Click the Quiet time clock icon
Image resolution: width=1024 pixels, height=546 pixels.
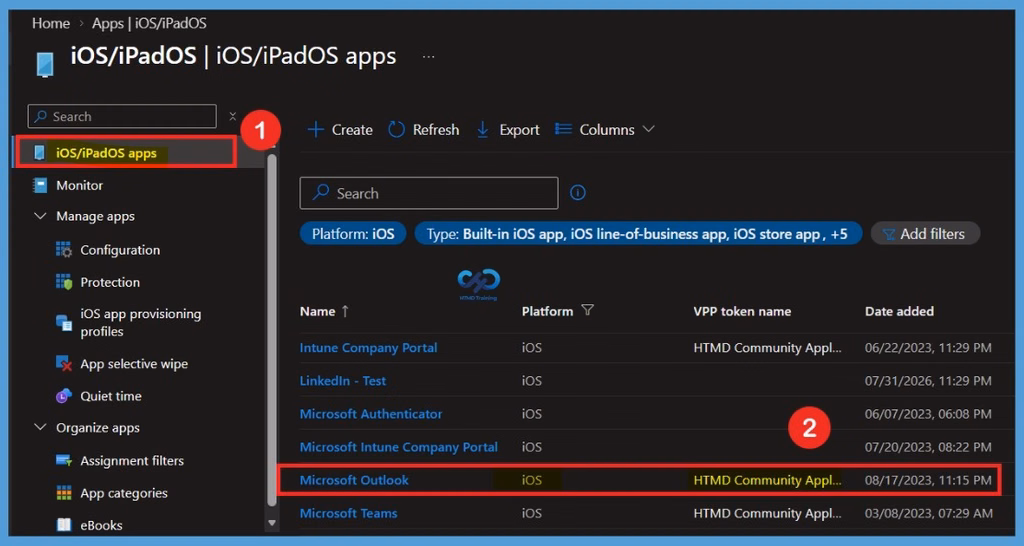(x=64, y=396)
